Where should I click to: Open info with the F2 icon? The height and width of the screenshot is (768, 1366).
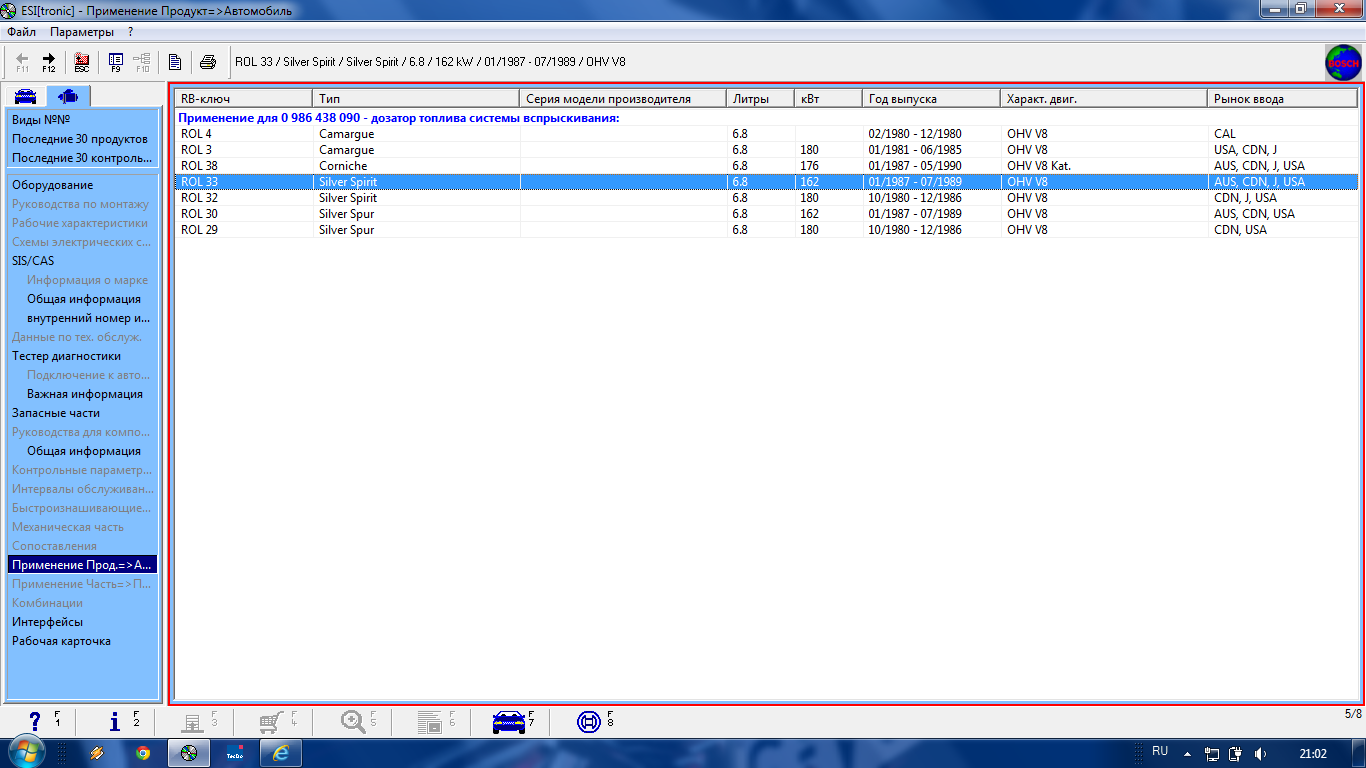coord(123,721)
